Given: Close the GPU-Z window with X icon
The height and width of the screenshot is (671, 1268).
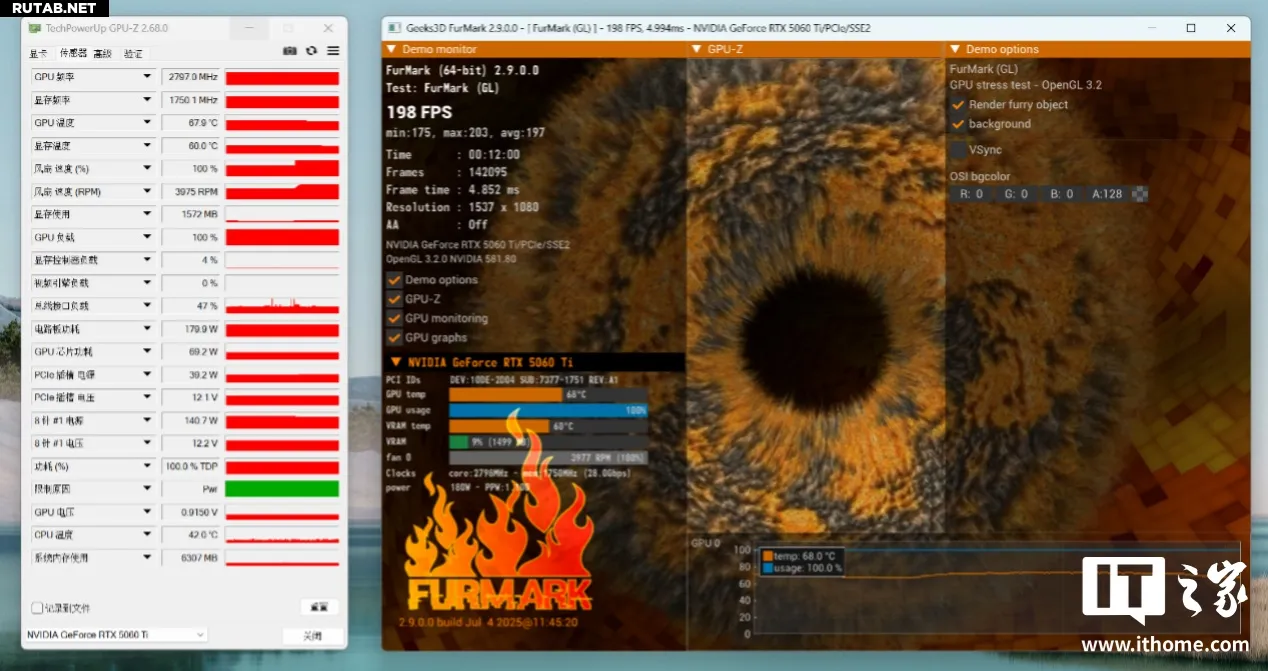Looking at the screenshot, I should (328, 29).
